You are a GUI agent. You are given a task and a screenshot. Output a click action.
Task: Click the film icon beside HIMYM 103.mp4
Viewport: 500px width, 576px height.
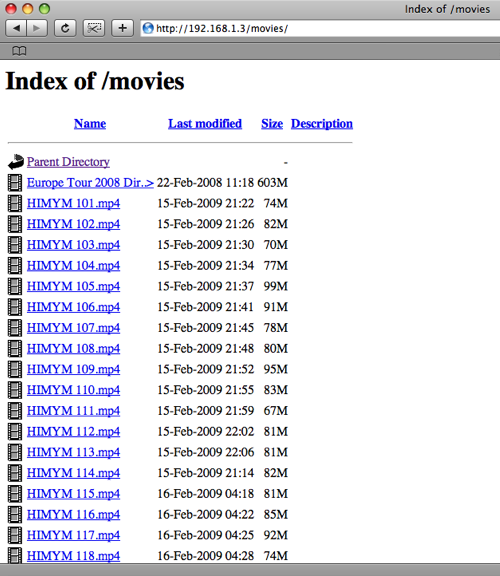[15, 245]
